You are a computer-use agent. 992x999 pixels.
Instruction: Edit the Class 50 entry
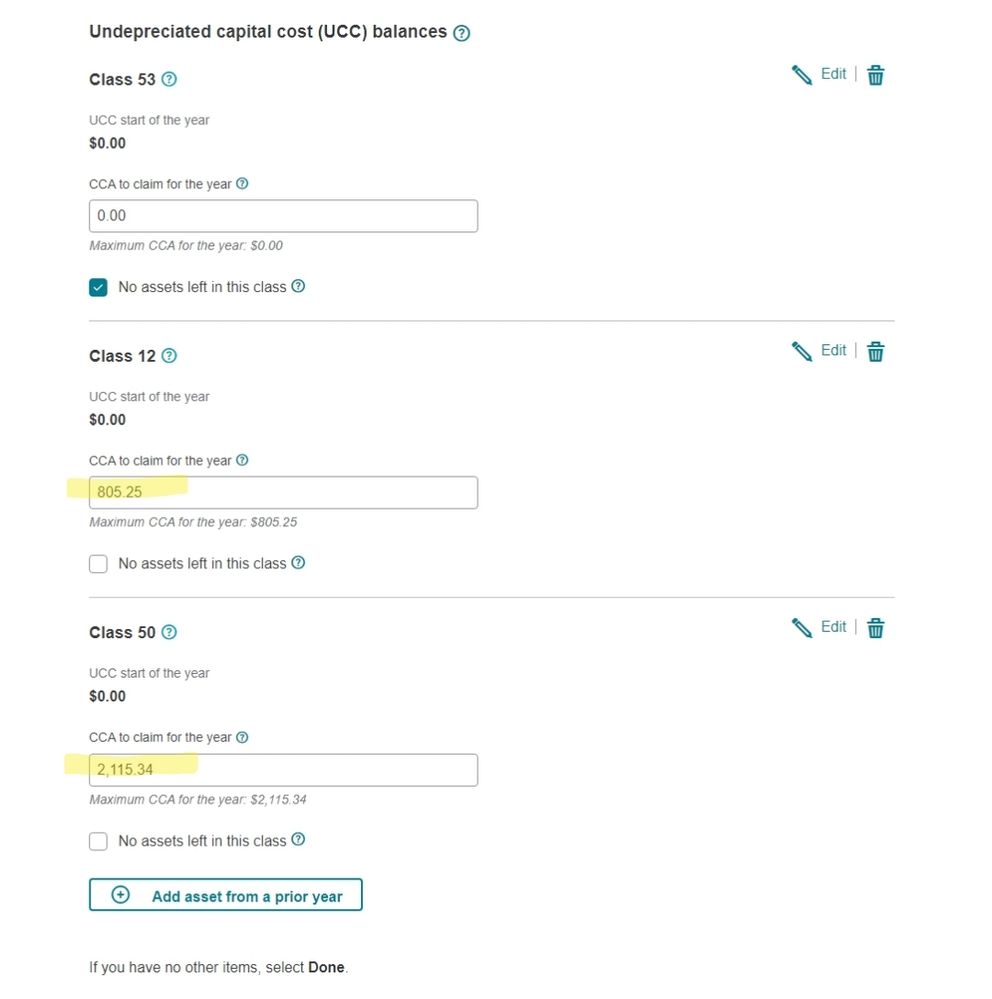point(820,627)
